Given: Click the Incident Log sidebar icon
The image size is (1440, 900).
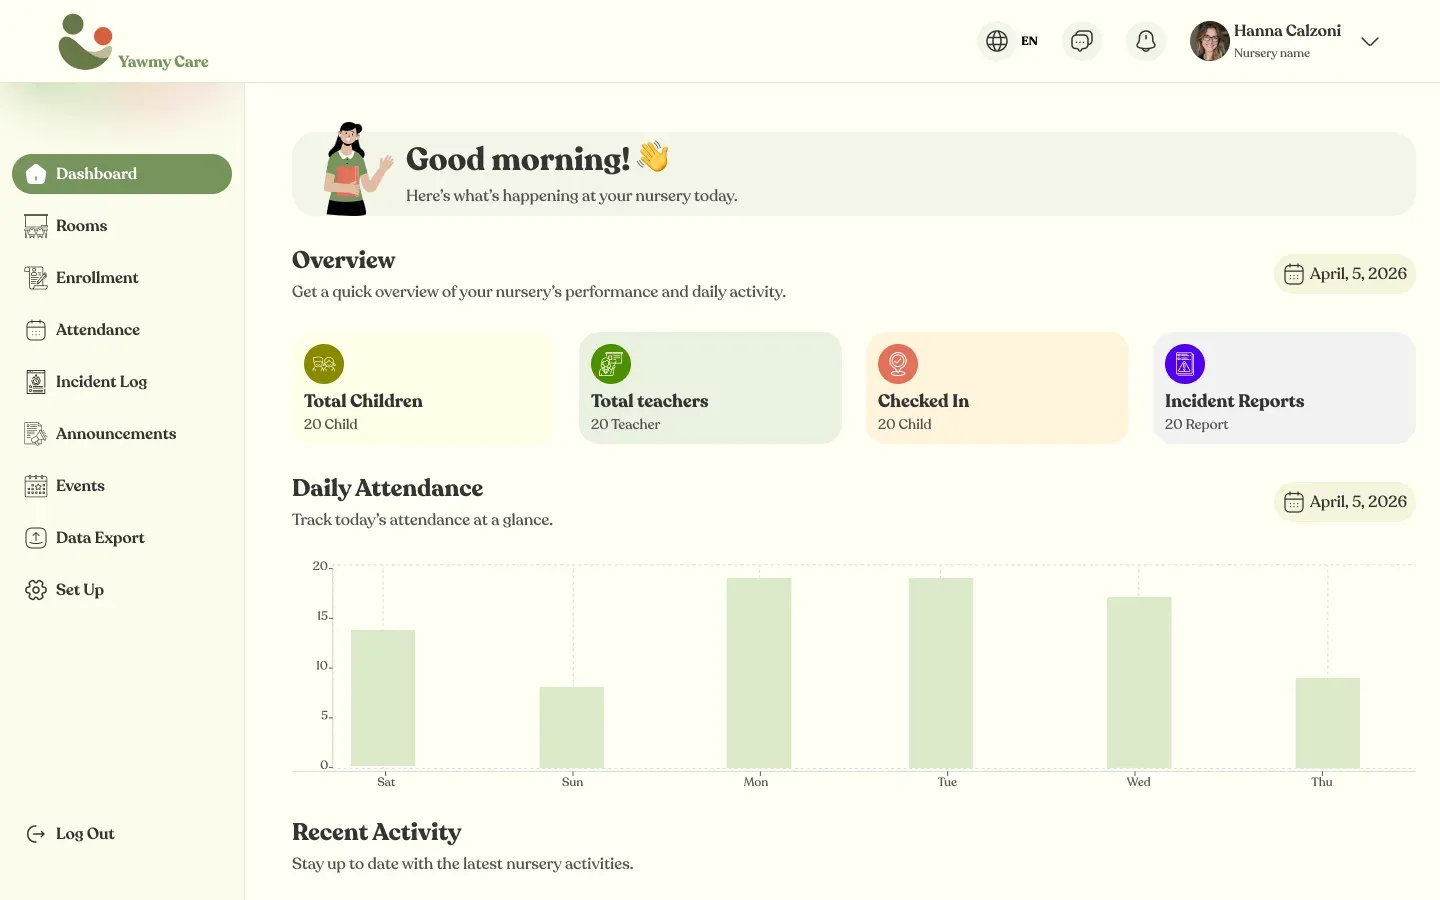Looking at the screenshot, I should pos(36,382).
